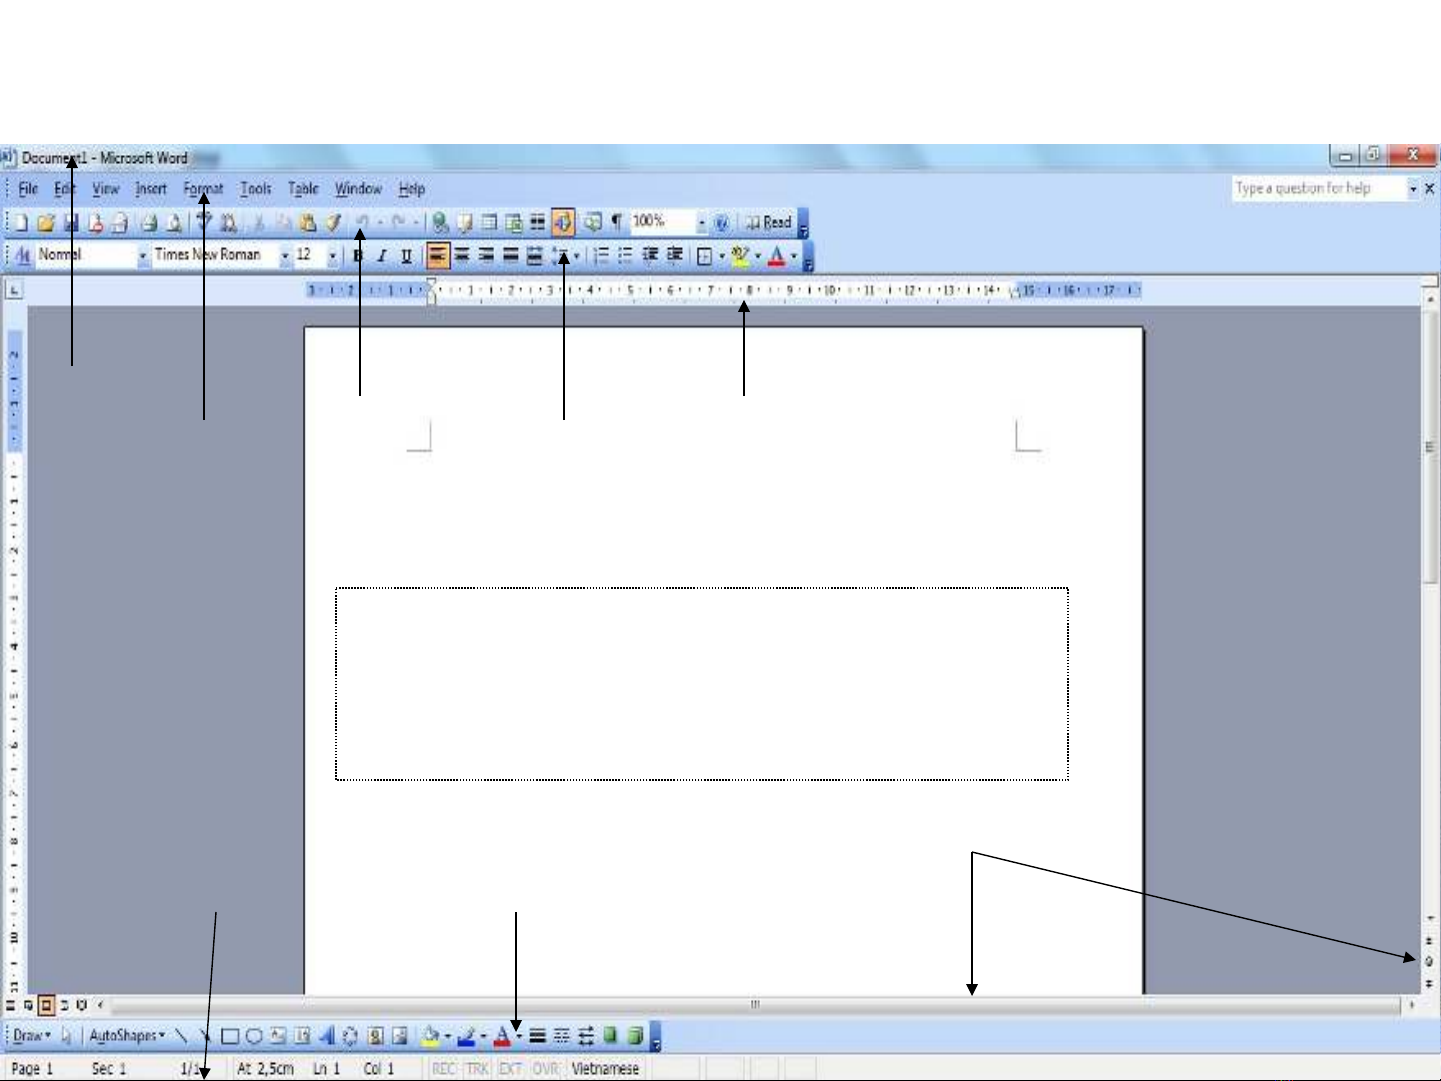The height and width of the screenshot is (1081, 1441).
Task: Select the Oval shape tool in Drawing toolbar
Action: tap(254, 1036)
